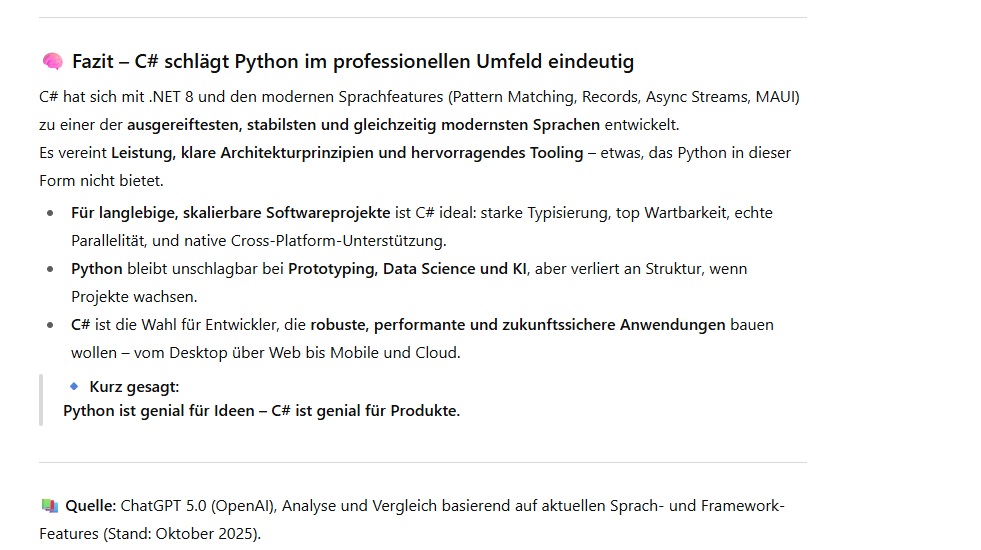Image resolution: width=981 pixels, height=550 pixels.
Task: Click horizontal divider above the Quelle line
Action: pos(422,462)
